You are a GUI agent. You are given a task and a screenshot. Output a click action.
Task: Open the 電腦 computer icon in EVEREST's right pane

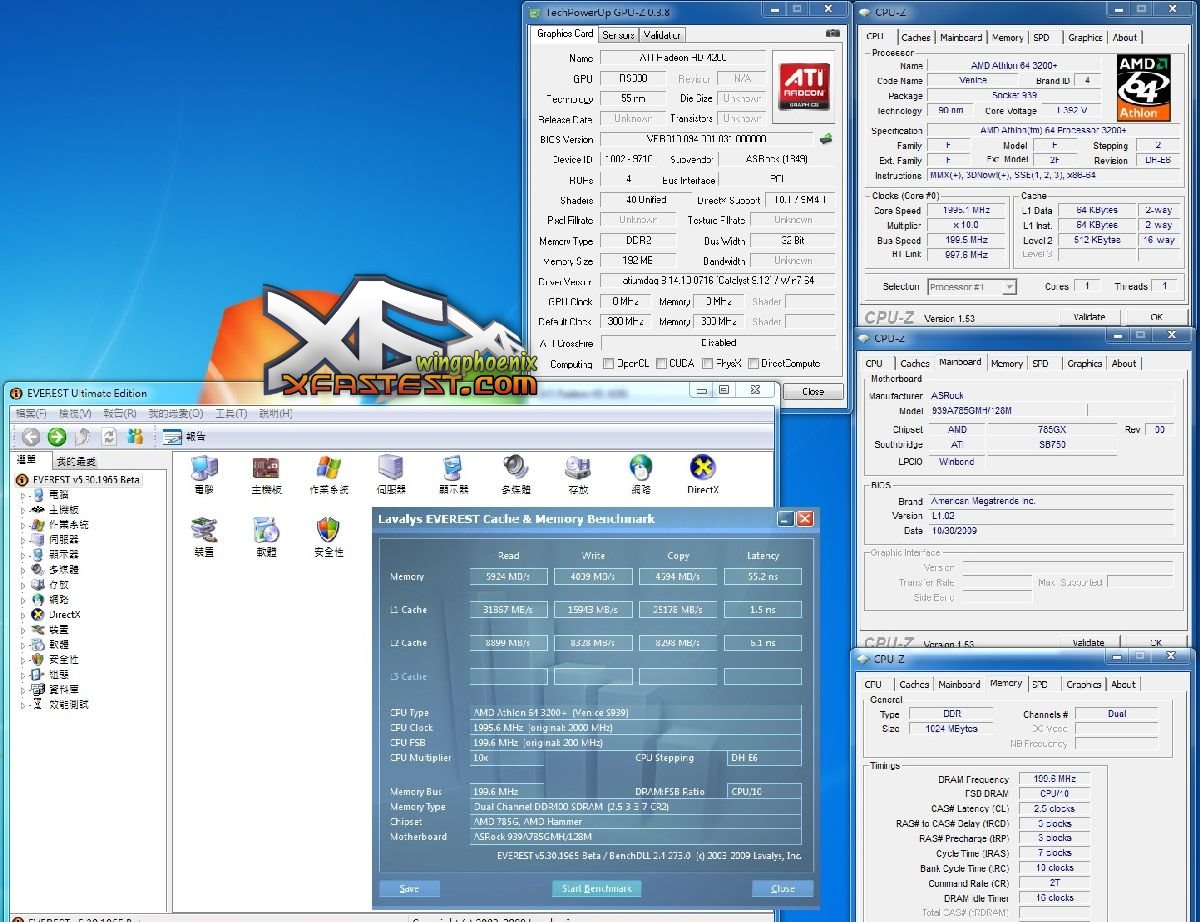tap(204, 468)
